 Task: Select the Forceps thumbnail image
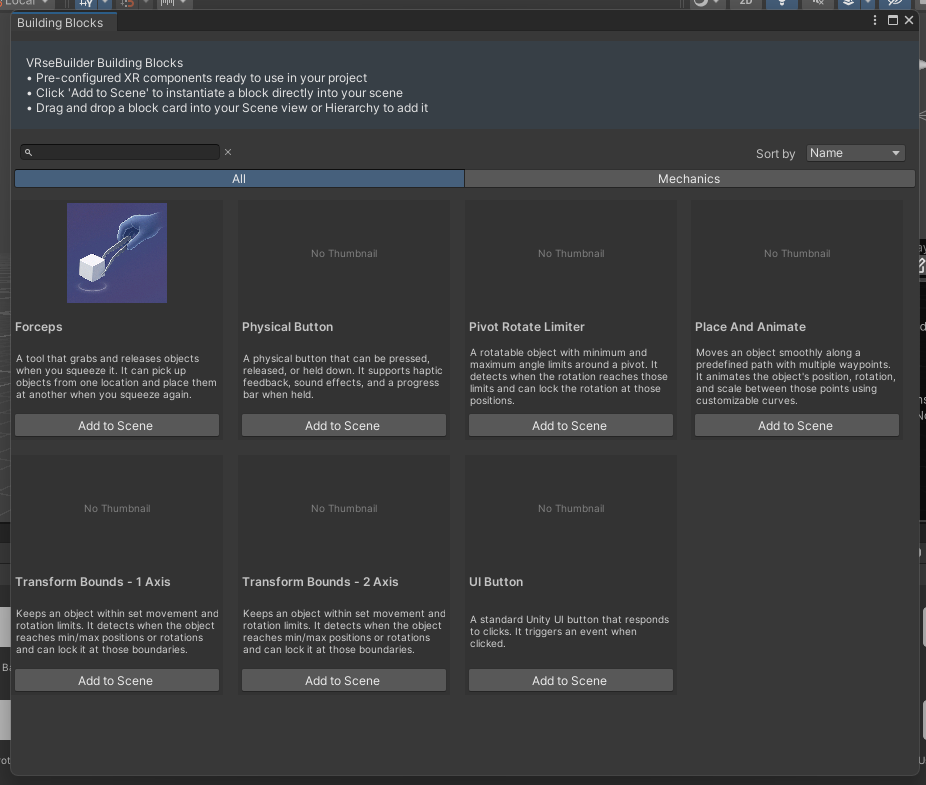117,253
